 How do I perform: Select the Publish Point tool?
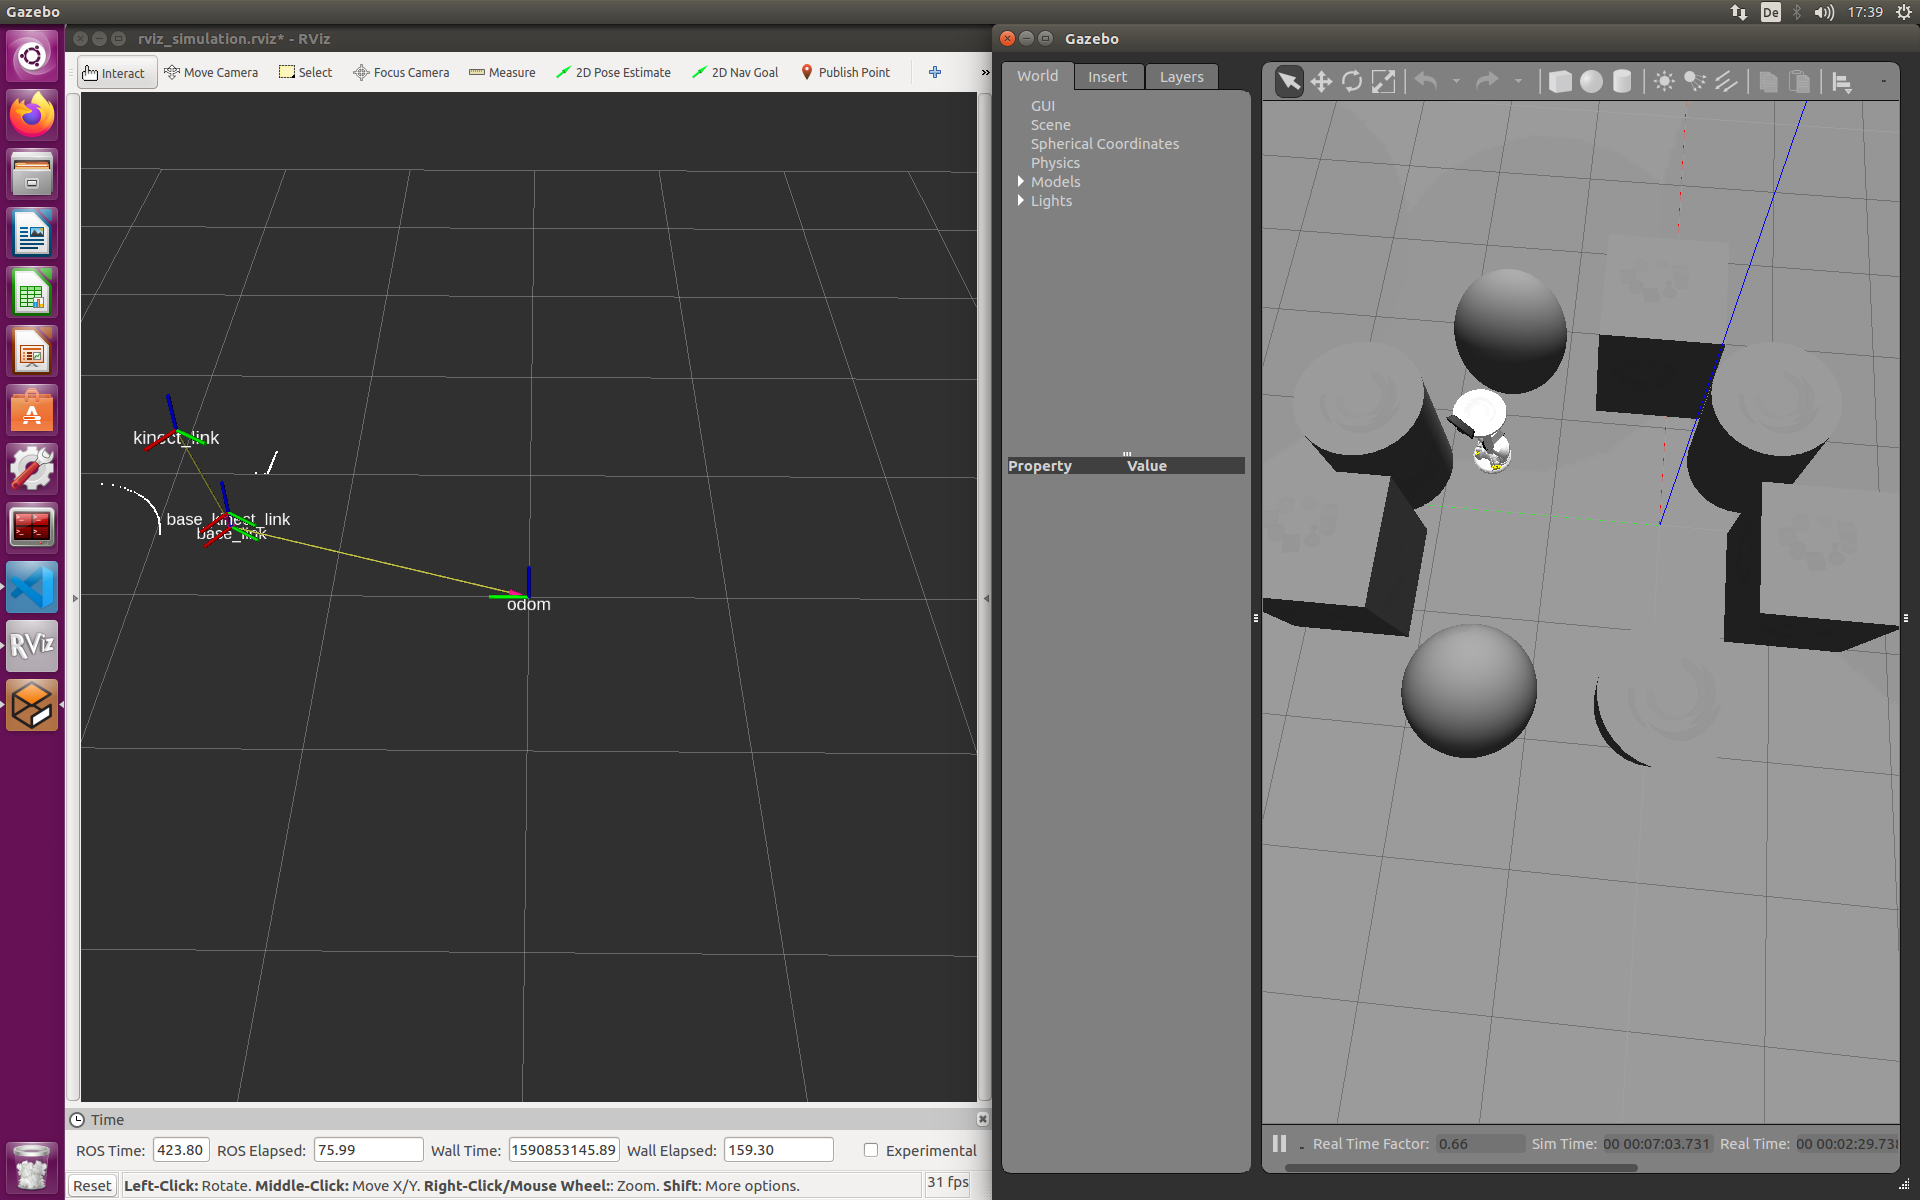[x=845, y=73]
